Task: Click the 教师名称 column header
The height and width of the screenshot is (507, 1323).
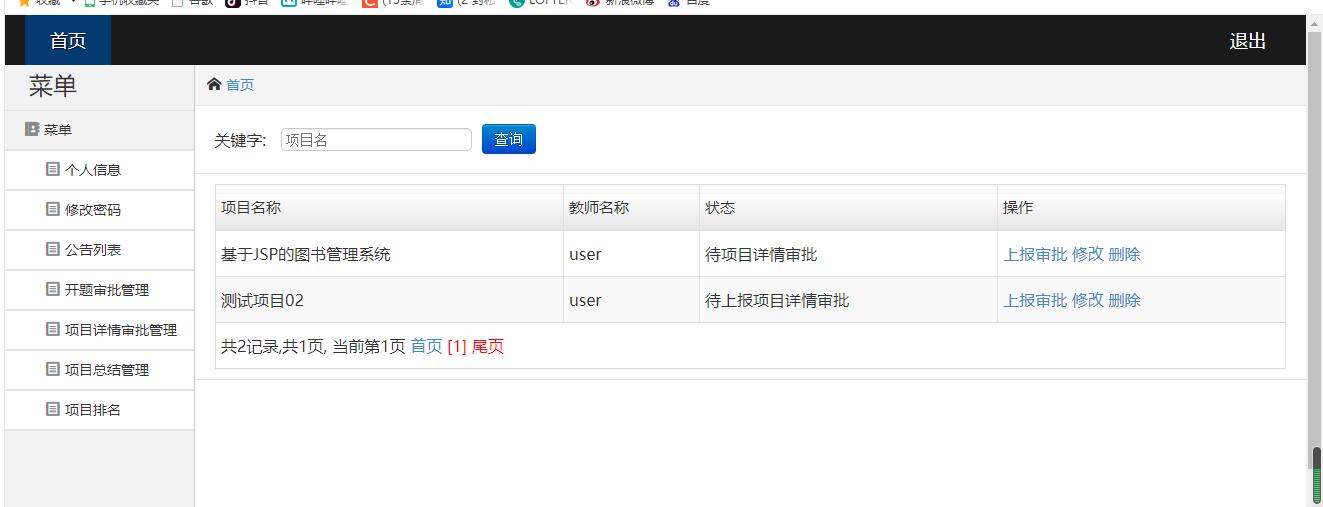Action: [632, 208]
